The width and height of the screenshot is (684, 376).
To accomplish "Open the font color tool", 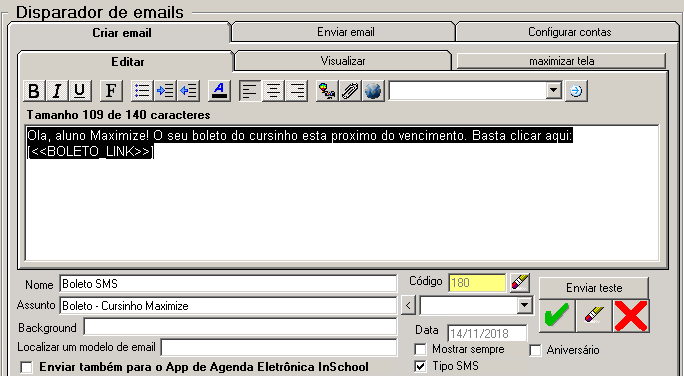I will (x=219, y=91).
